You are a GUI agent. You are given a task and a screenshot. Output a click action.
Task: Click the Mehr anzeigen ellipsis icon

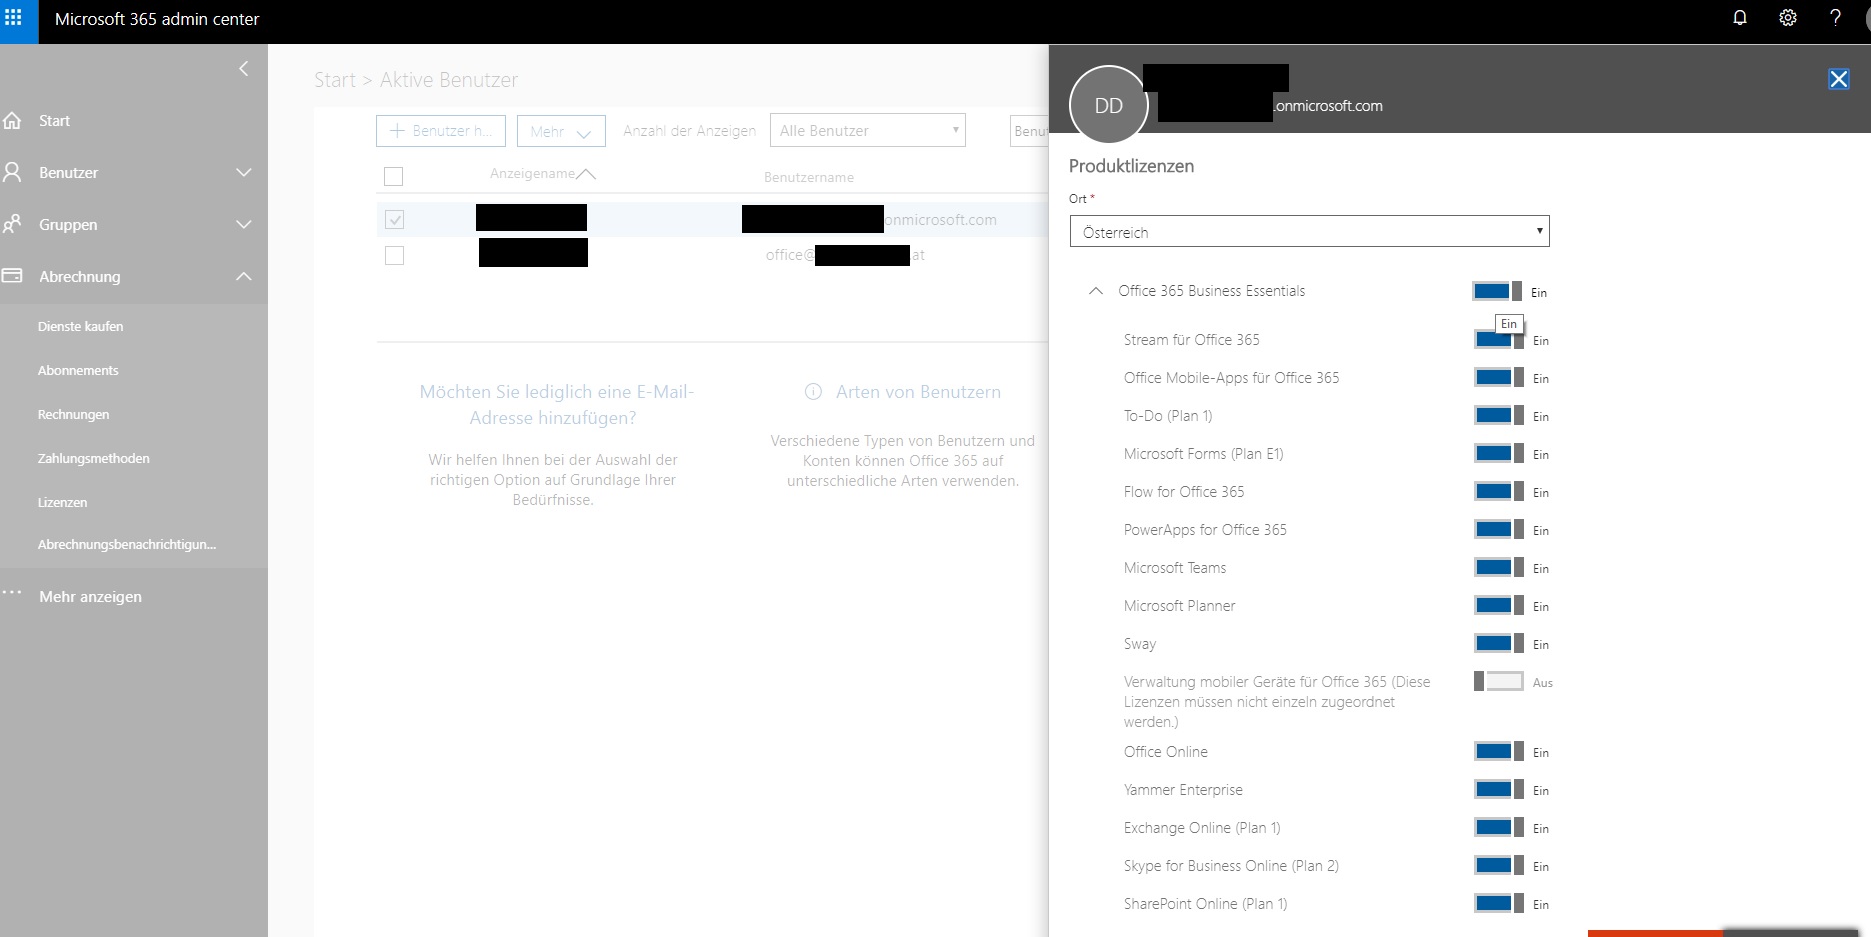click(12, 593)
